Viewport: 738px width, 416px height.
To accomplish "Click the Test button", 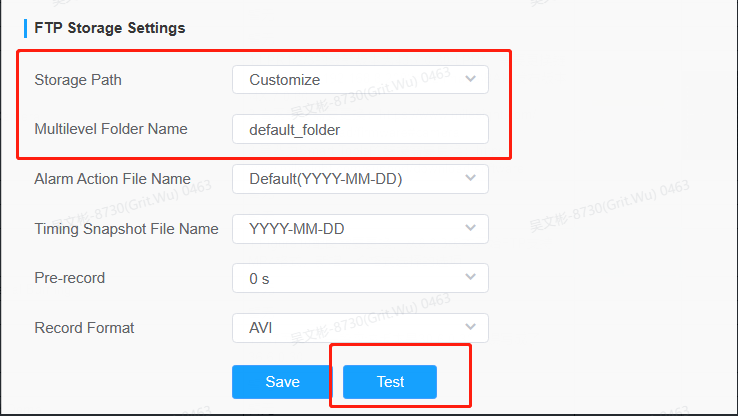I will point(390,382).
